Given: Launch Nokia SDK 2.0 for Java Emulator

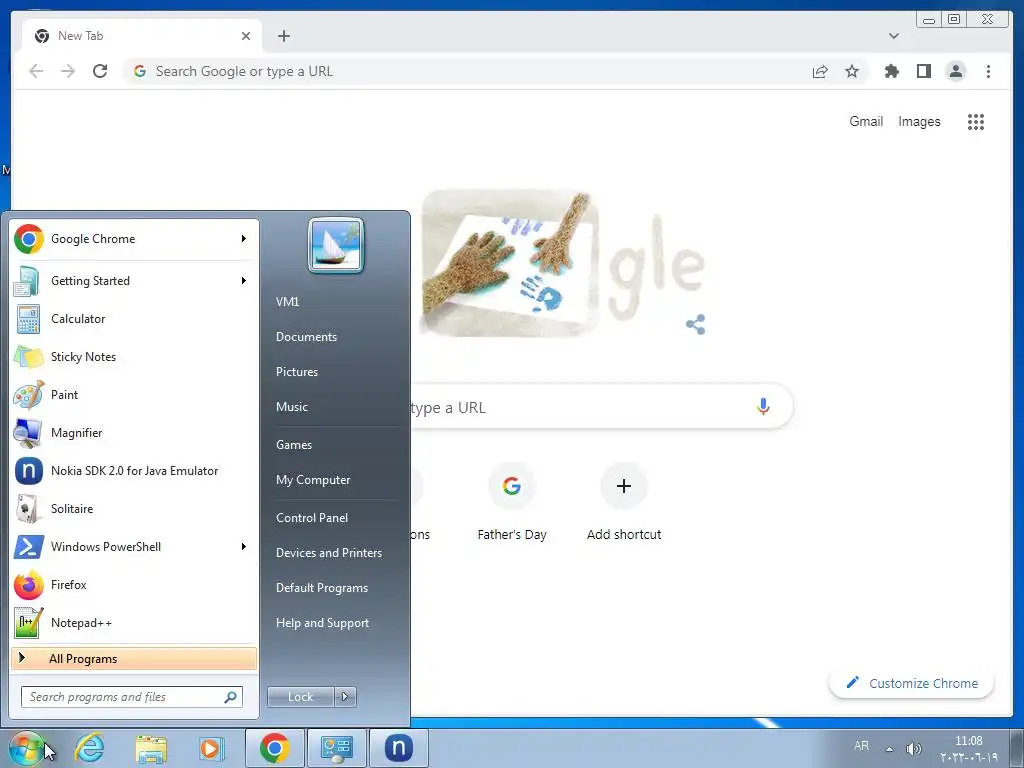Looking at the screenshot, I should click(x=134, y=471).
